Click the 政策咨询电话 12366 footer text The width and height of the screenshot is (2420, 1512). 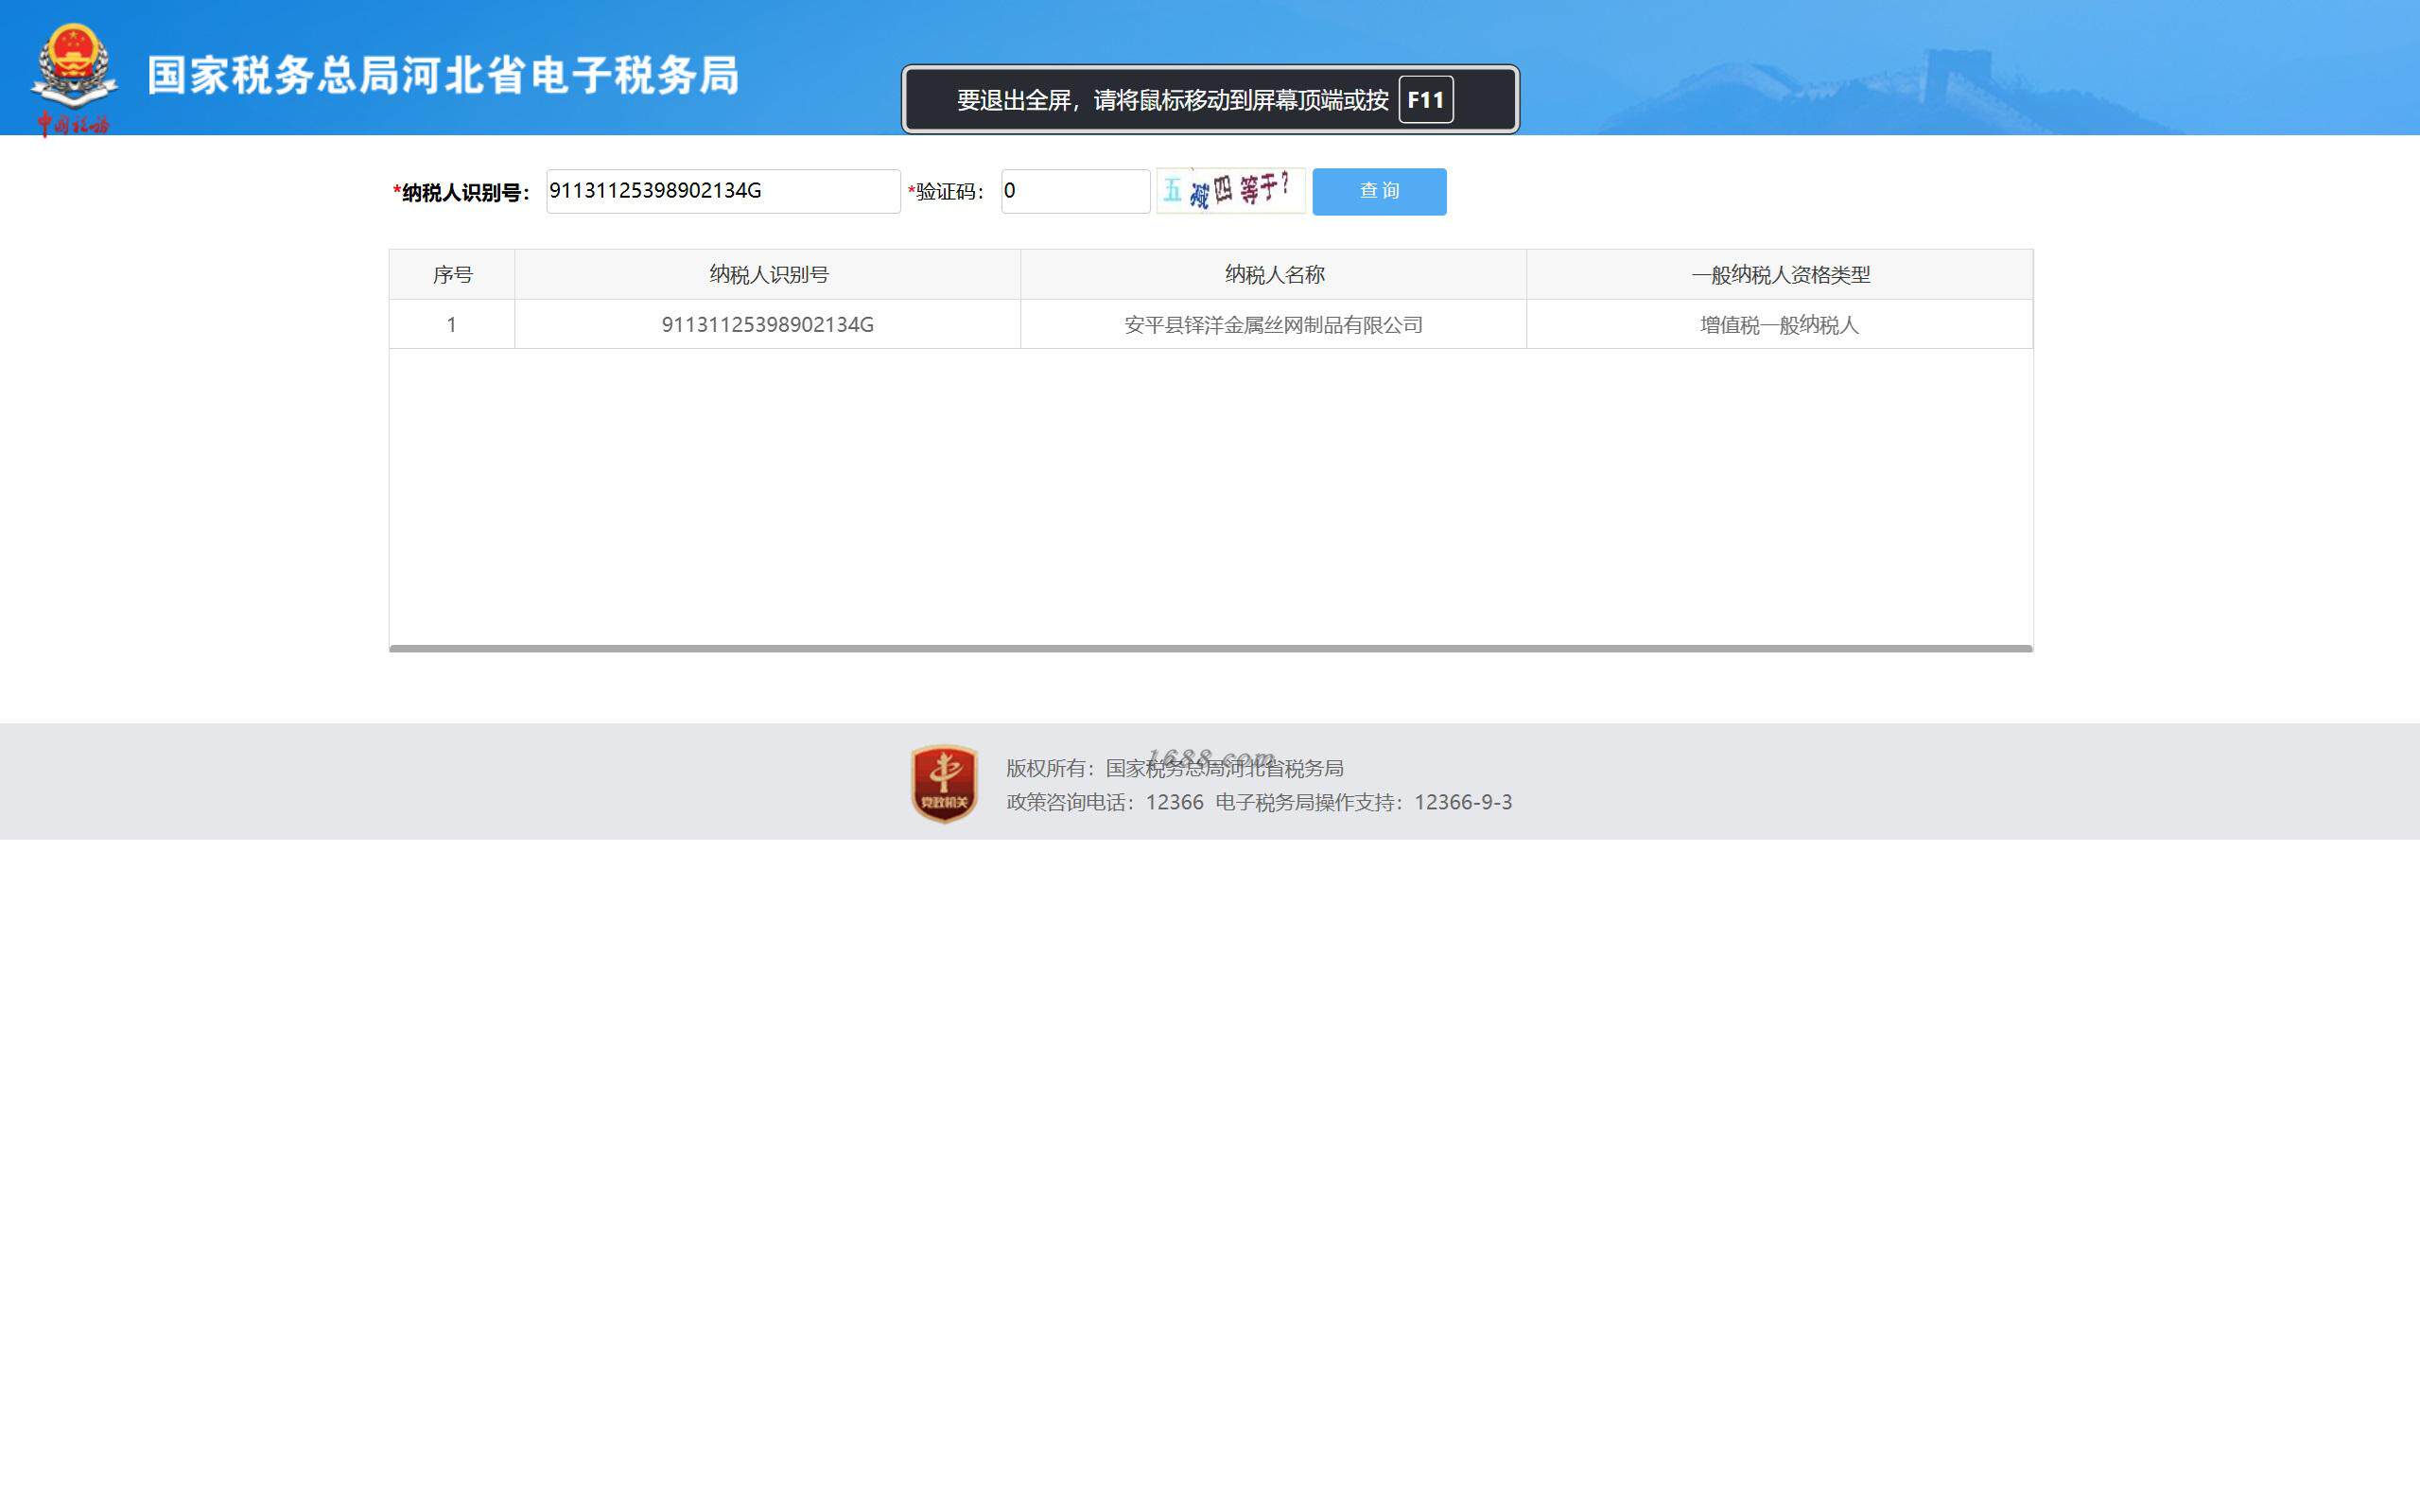click(x=1104, y=802)
